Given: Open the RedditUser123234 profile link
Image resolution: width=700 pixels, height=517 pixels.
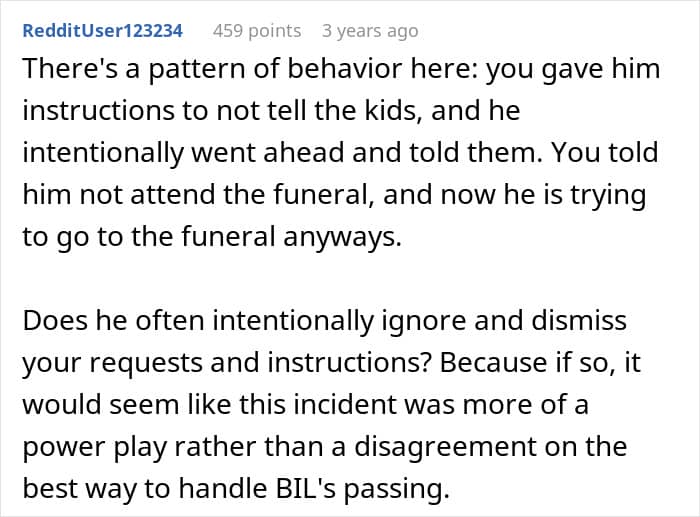Looking at the screenshot, I should pos(103,31).
